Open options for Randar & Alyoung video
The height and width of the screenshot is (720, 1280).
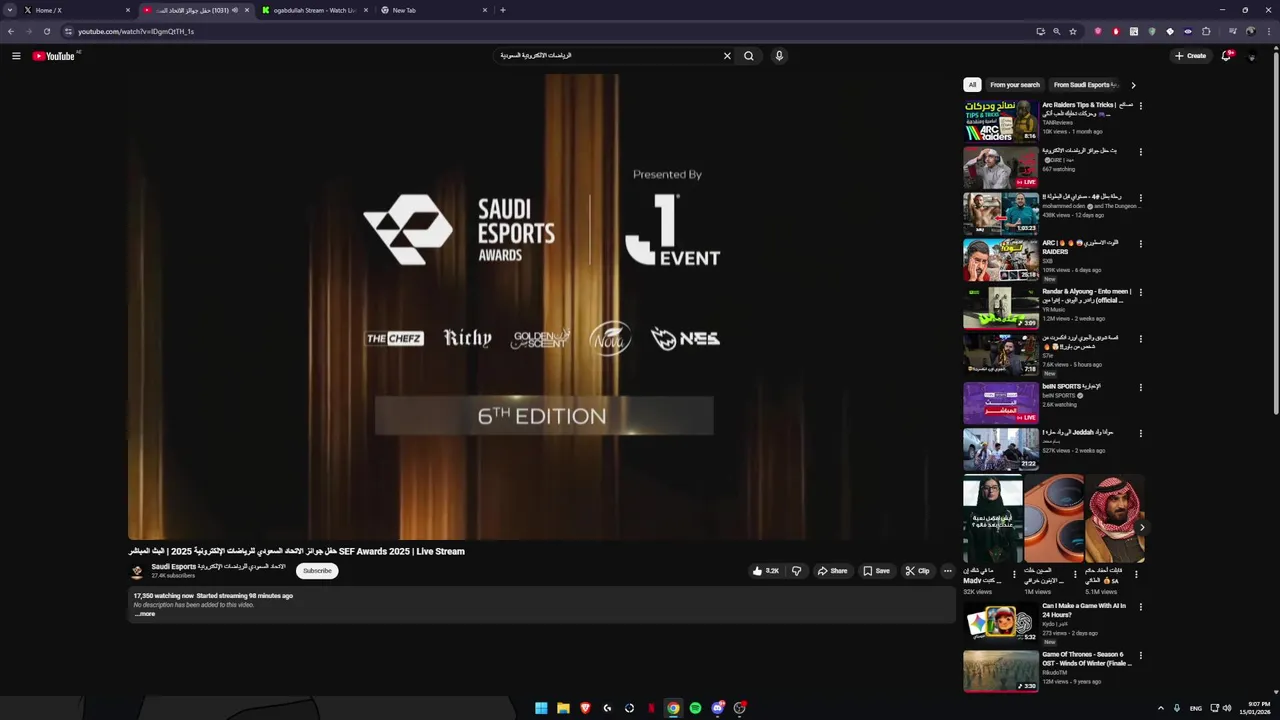1141,292
